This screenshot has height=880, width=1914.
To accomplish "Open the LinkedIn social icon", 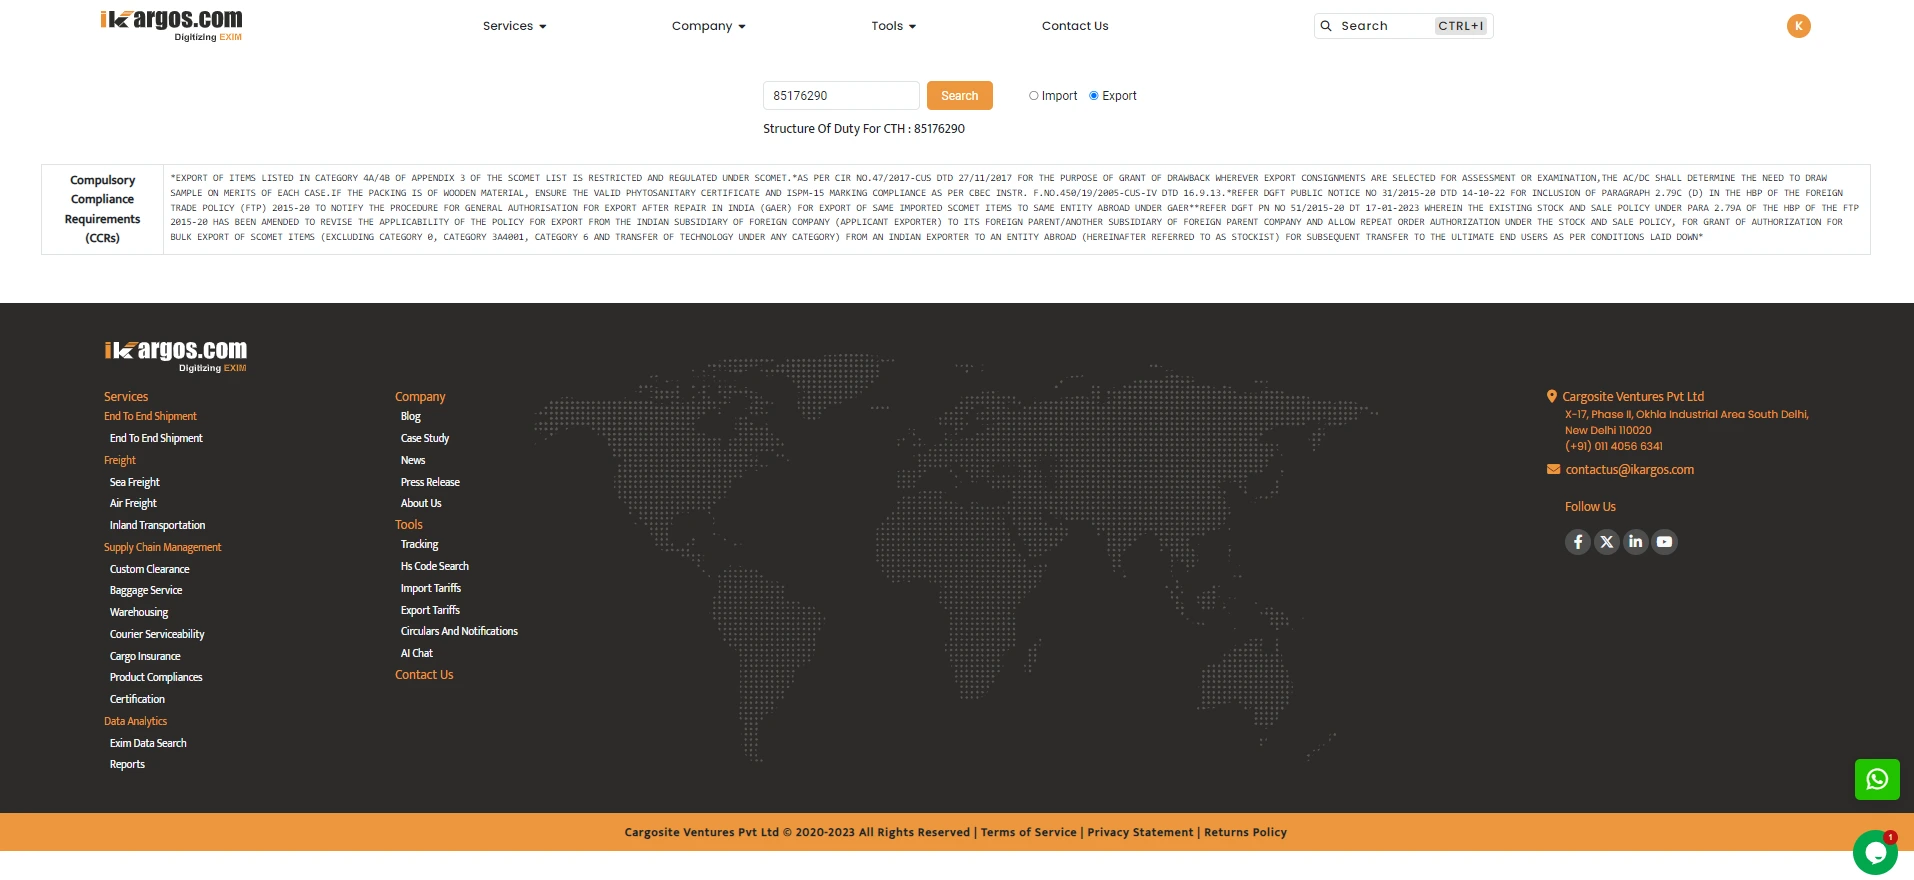I will (x=1635, y=542).
